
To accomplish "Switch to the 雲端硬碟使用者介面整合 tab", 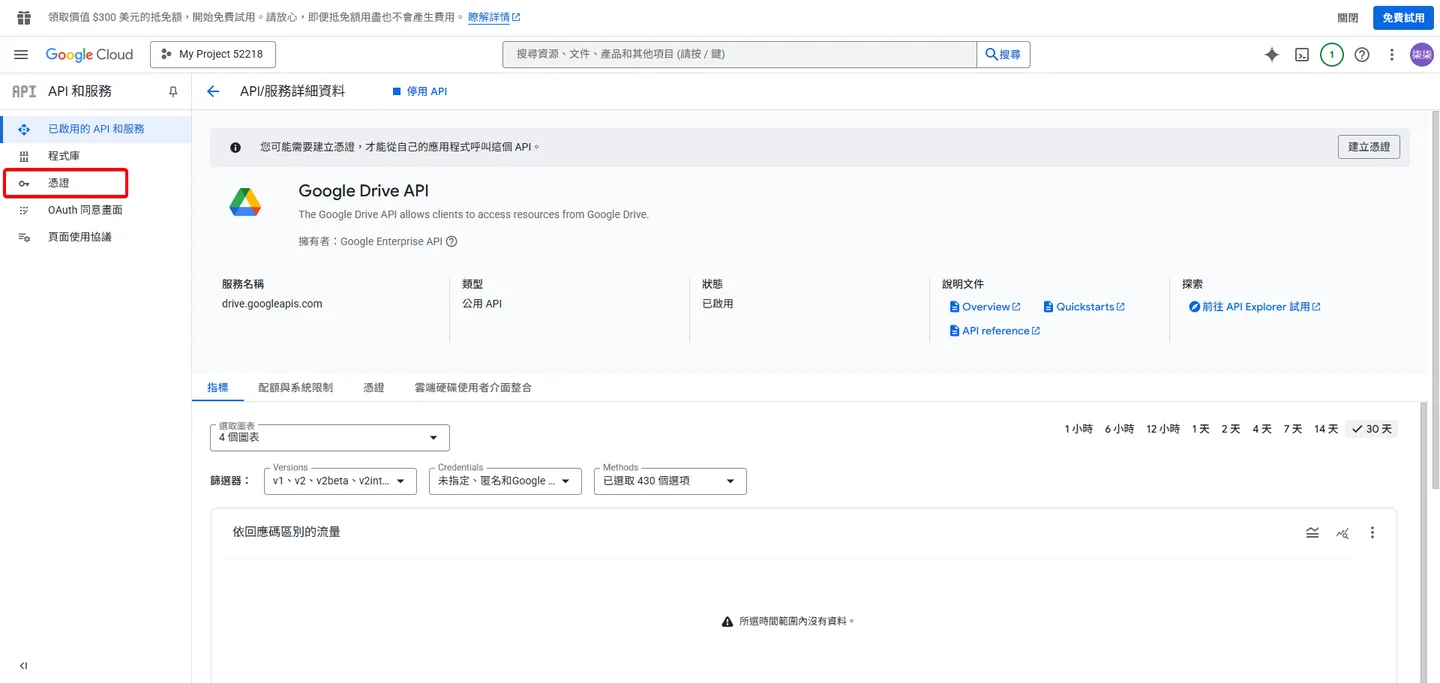I will [x=473, y=387].
